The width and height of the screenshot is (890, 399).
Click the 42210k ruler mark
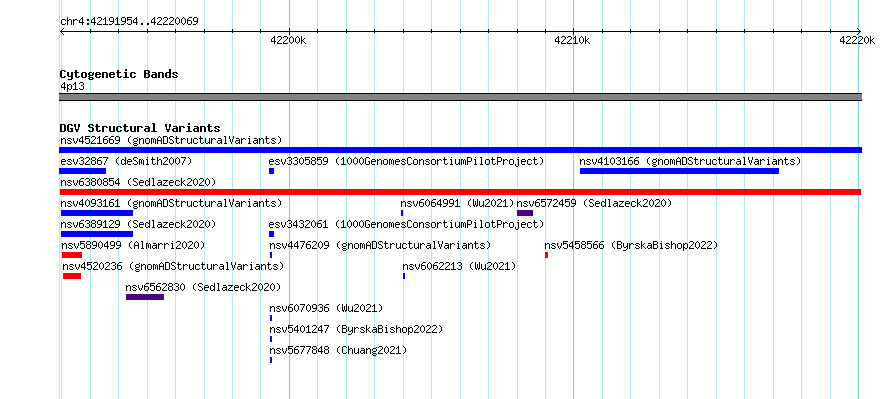pos(573,40)
